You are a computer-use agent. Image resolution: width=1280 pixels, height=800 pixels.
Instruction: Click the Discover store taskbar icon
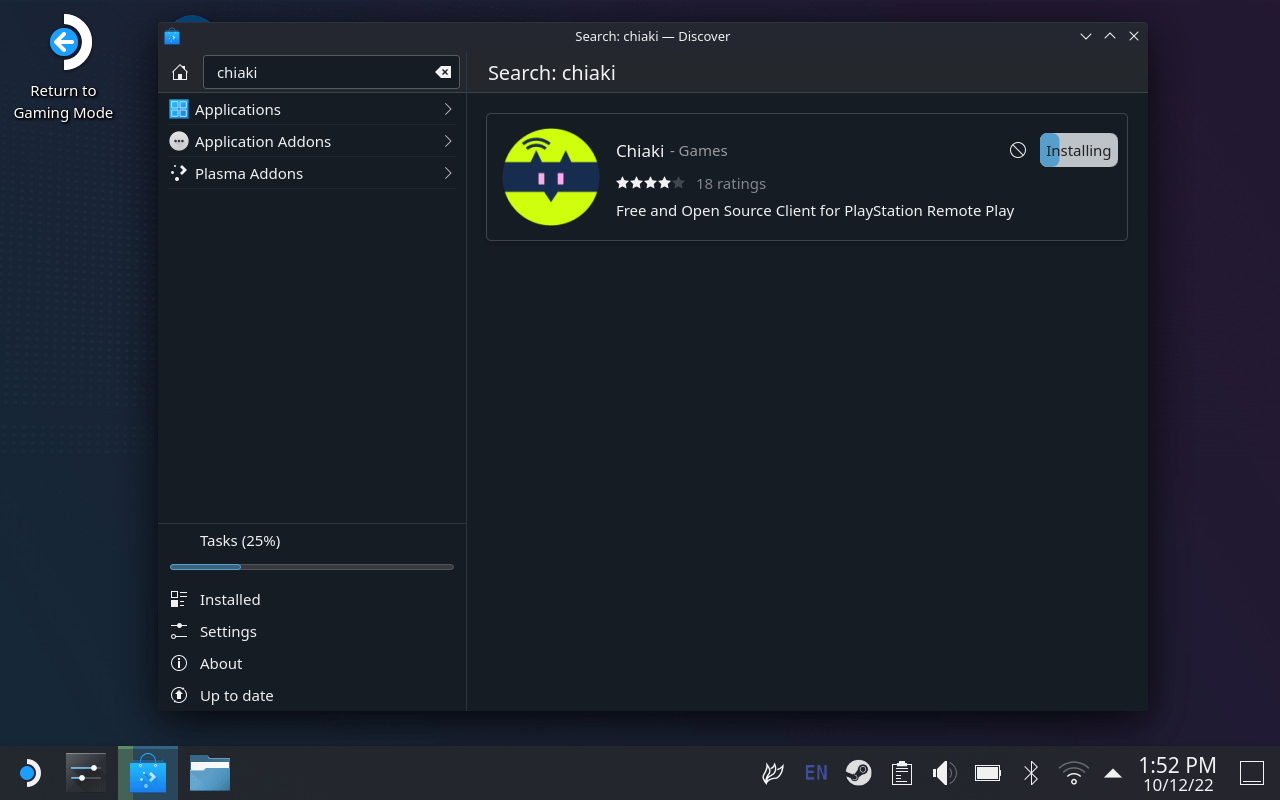pyautogui.click(x=148, y=773)
